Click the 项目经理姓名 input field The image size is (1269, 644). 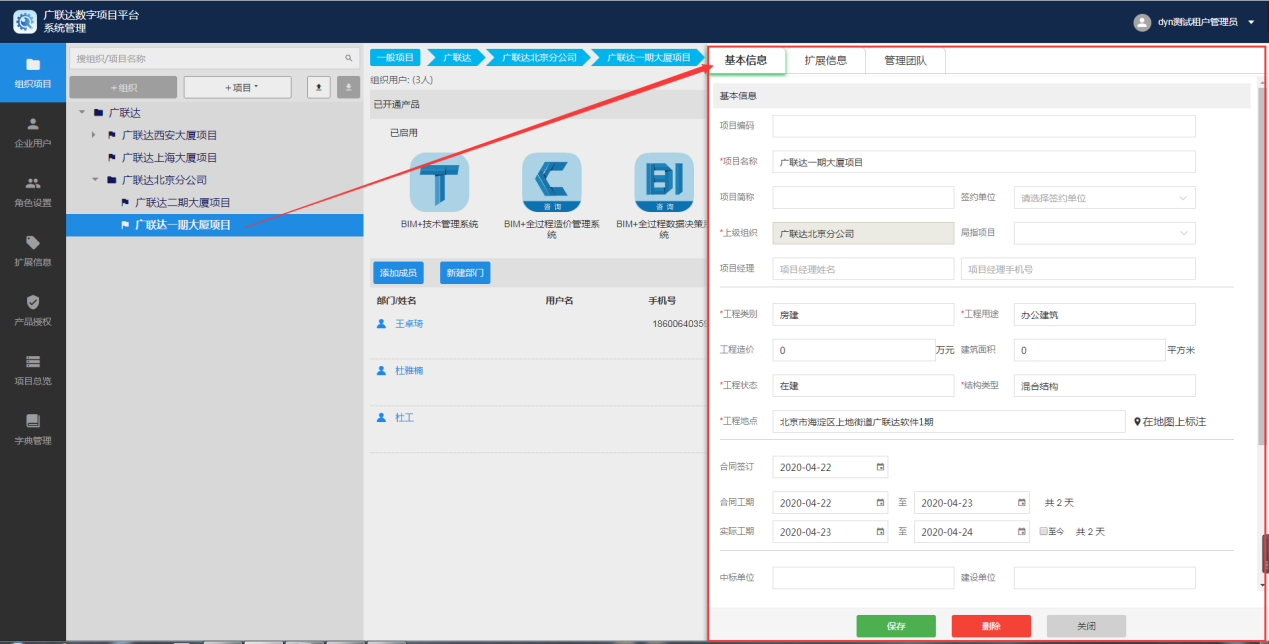point(863,269)
